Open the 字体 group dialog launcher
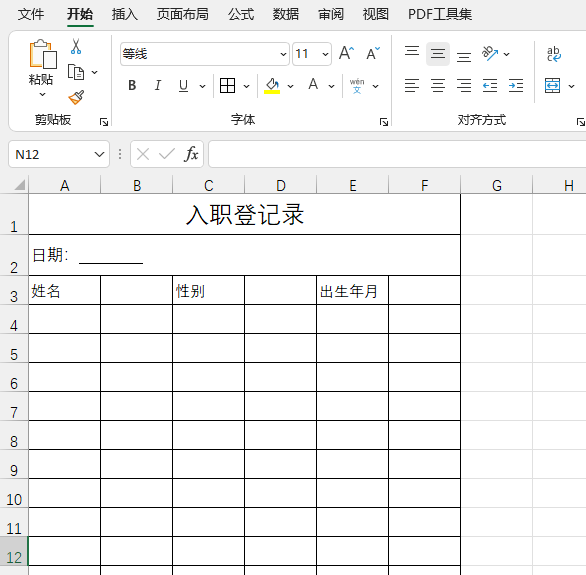The width and height of the screenshot is (586, 575). [383, 122]
